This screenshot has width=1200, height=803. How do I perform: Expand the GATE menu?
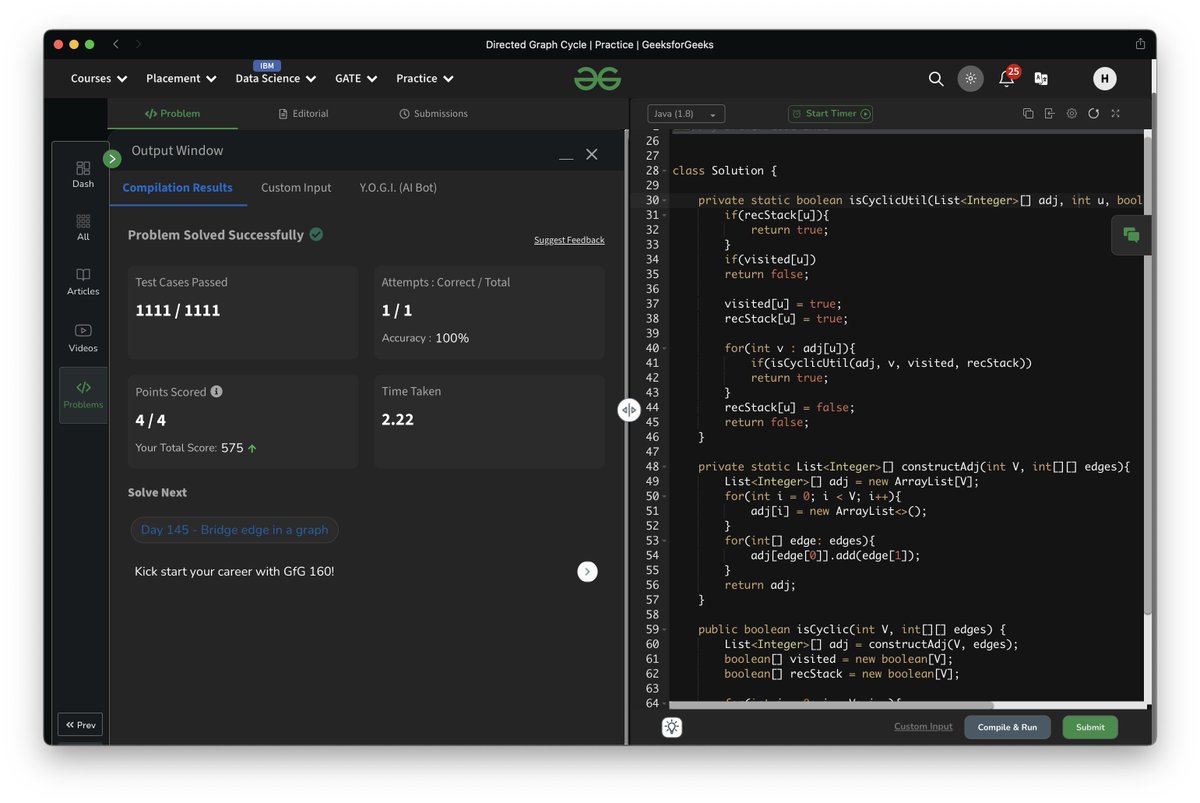356,78
